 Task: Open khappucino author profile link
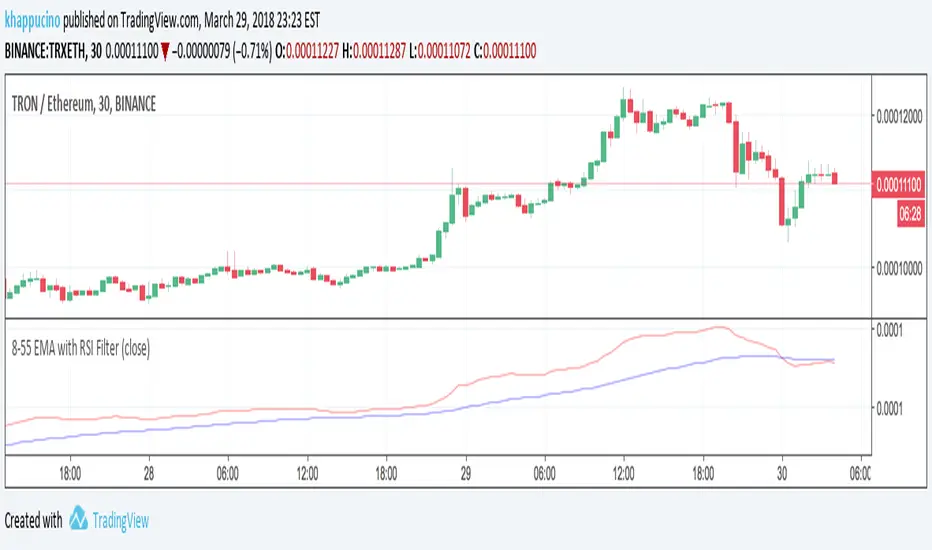[x=33, y=21]
